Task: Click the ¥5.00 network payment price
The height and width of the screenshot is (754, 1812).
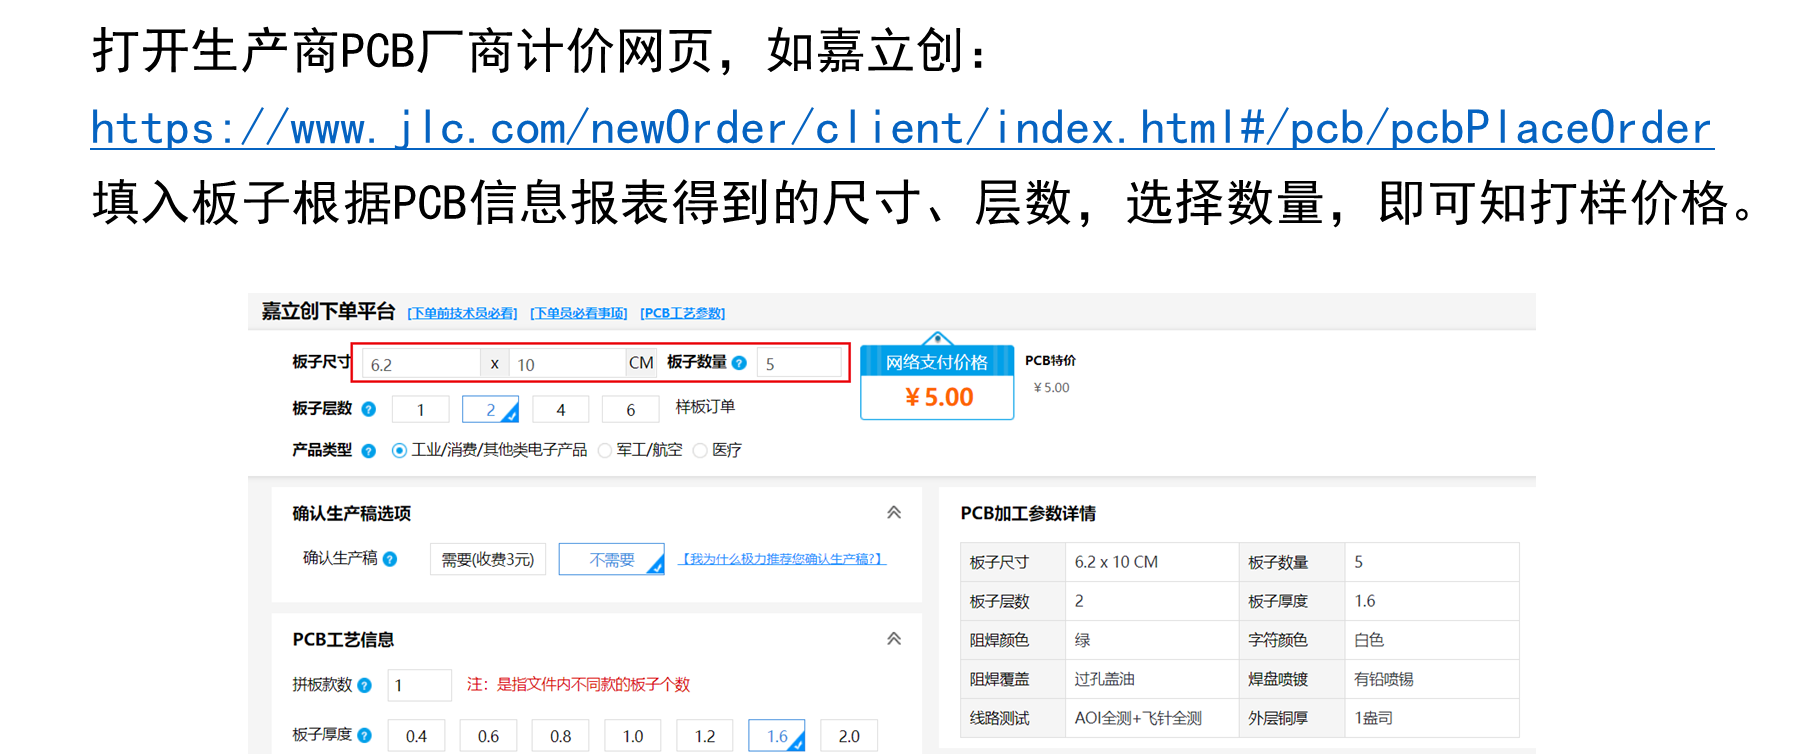Action: point(939,397)
